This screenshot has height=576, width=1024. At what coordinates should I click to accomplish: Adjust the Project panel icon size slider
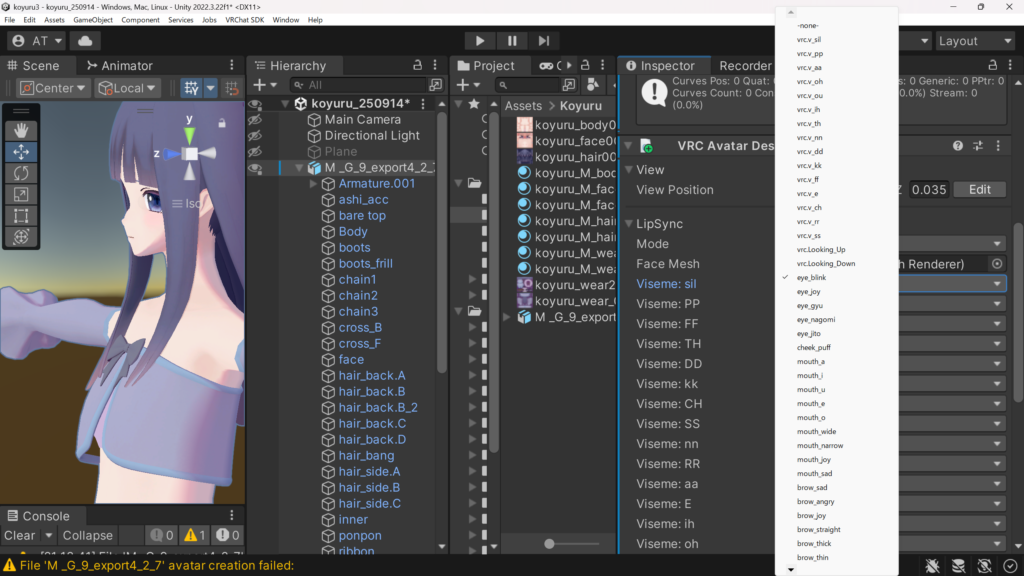[550, 544]
